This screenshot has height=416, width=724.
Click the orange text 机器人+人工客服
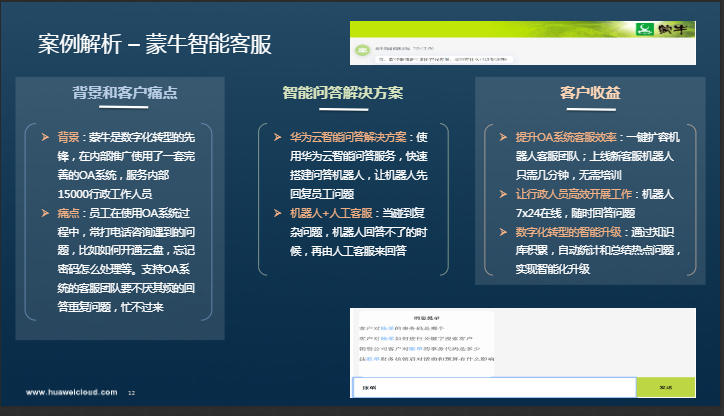coord(331,213)
